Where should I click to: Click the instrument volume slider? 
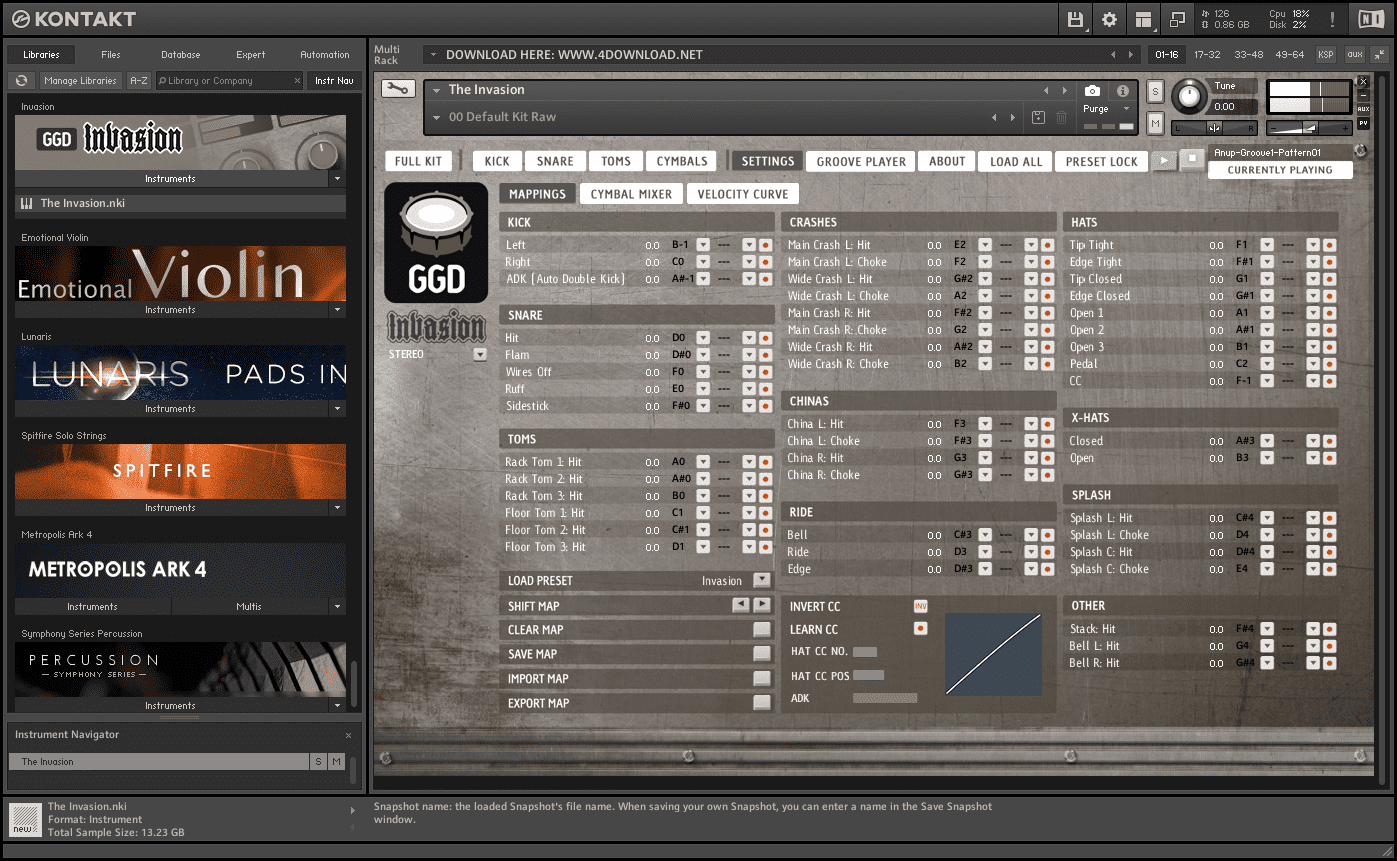click(1308, 128)
